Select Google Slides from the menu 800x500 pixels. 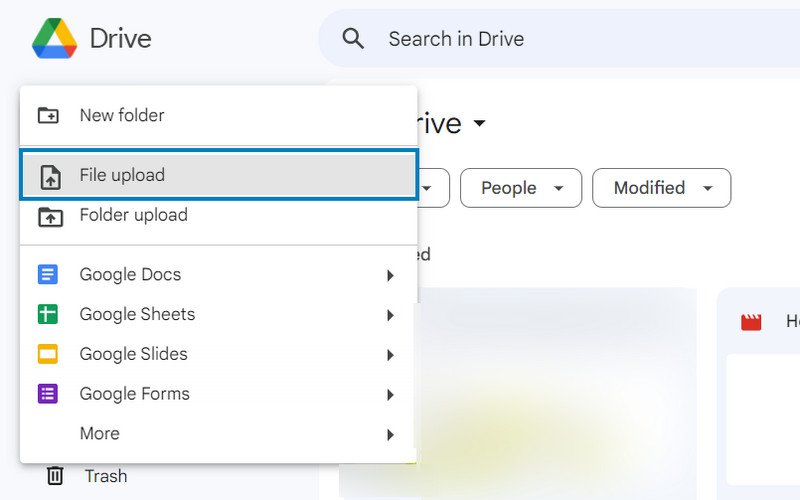click(218, 354)
